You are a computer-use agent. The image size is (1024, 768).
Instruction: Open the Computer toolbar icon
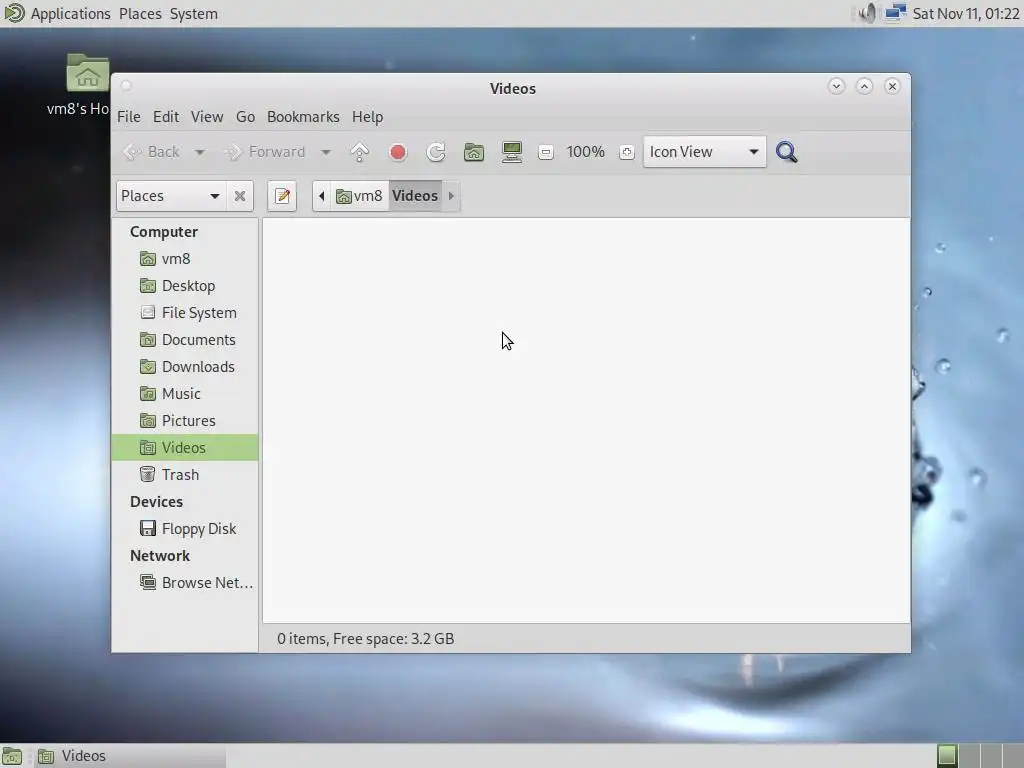click(x=512, y=152)
